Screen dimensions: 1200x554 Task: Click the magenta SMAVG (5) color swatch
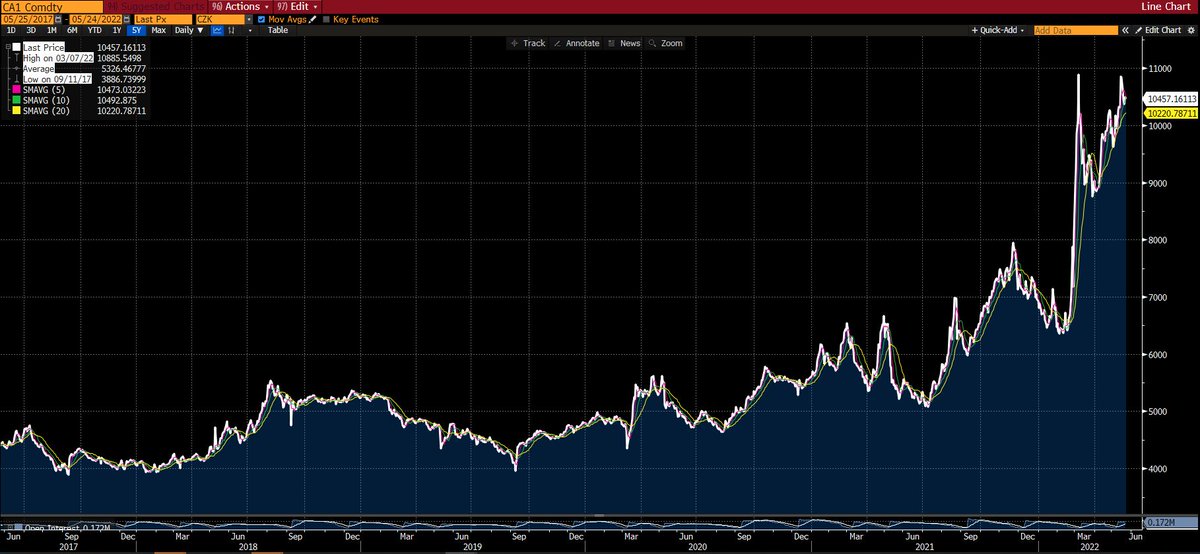pyautogui.click(x=16, y=89)
